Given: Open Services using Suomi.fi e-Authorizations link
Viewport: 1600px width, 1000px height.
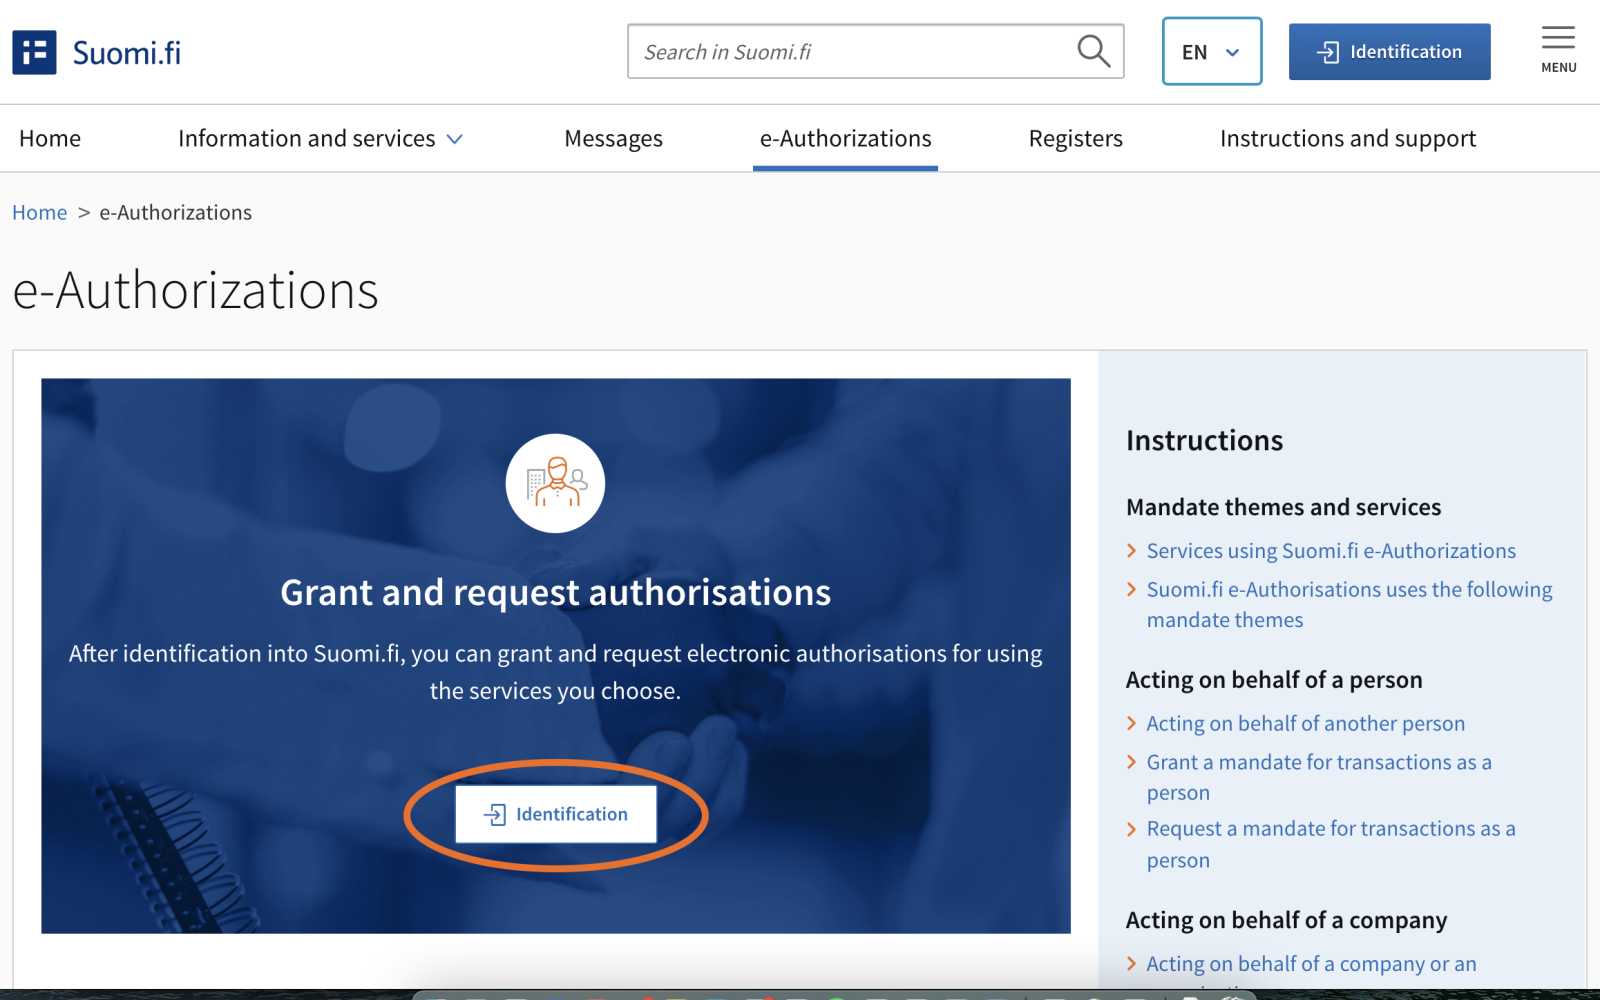Looking at the screenshot, I should [x=1330, y=551].
